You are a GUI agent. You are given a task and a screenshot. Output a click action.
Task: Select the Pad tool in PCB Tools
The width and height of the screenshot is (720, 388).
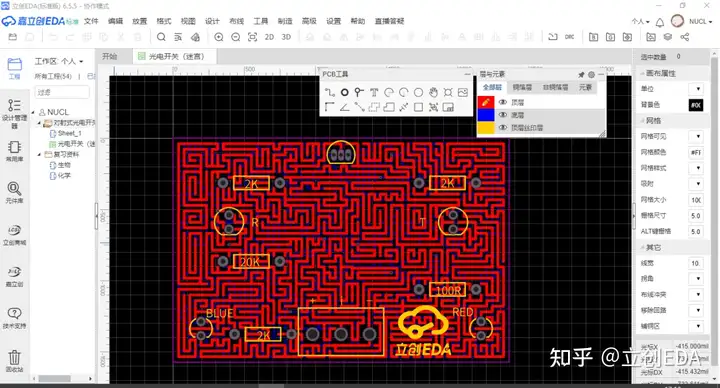coord(344,92)
